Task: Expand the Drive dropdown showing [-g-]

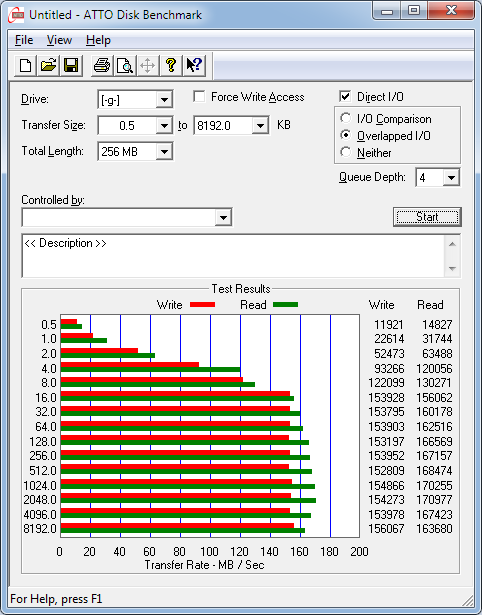Action: 135,100
